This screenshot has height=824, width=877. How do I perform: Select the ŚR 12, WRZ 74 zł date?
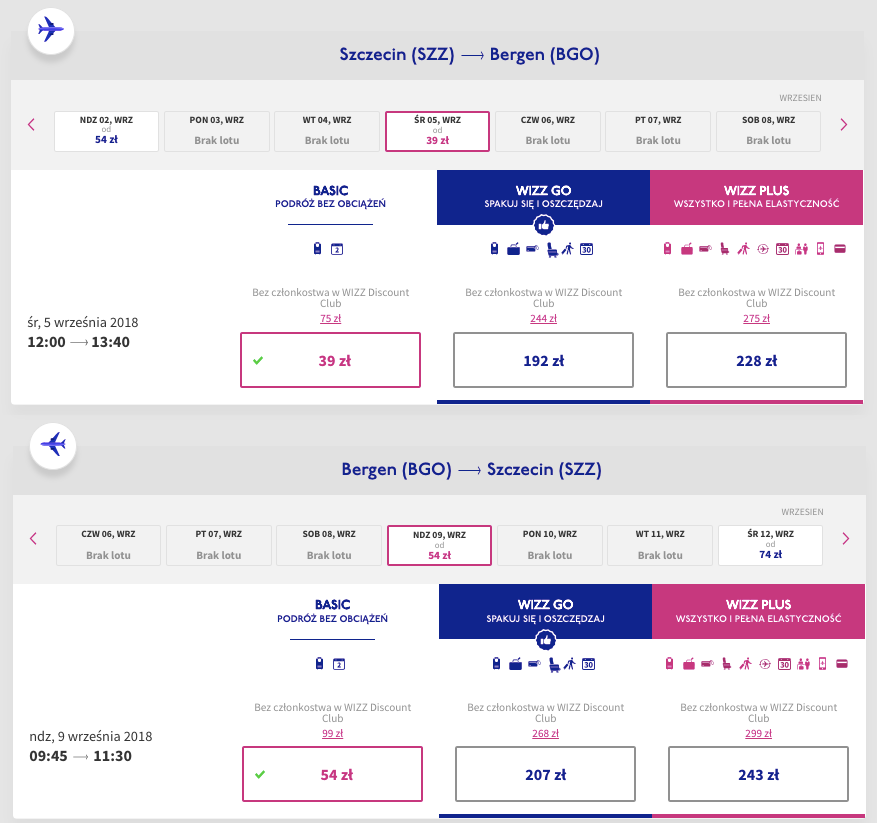[x=770, y=545]
